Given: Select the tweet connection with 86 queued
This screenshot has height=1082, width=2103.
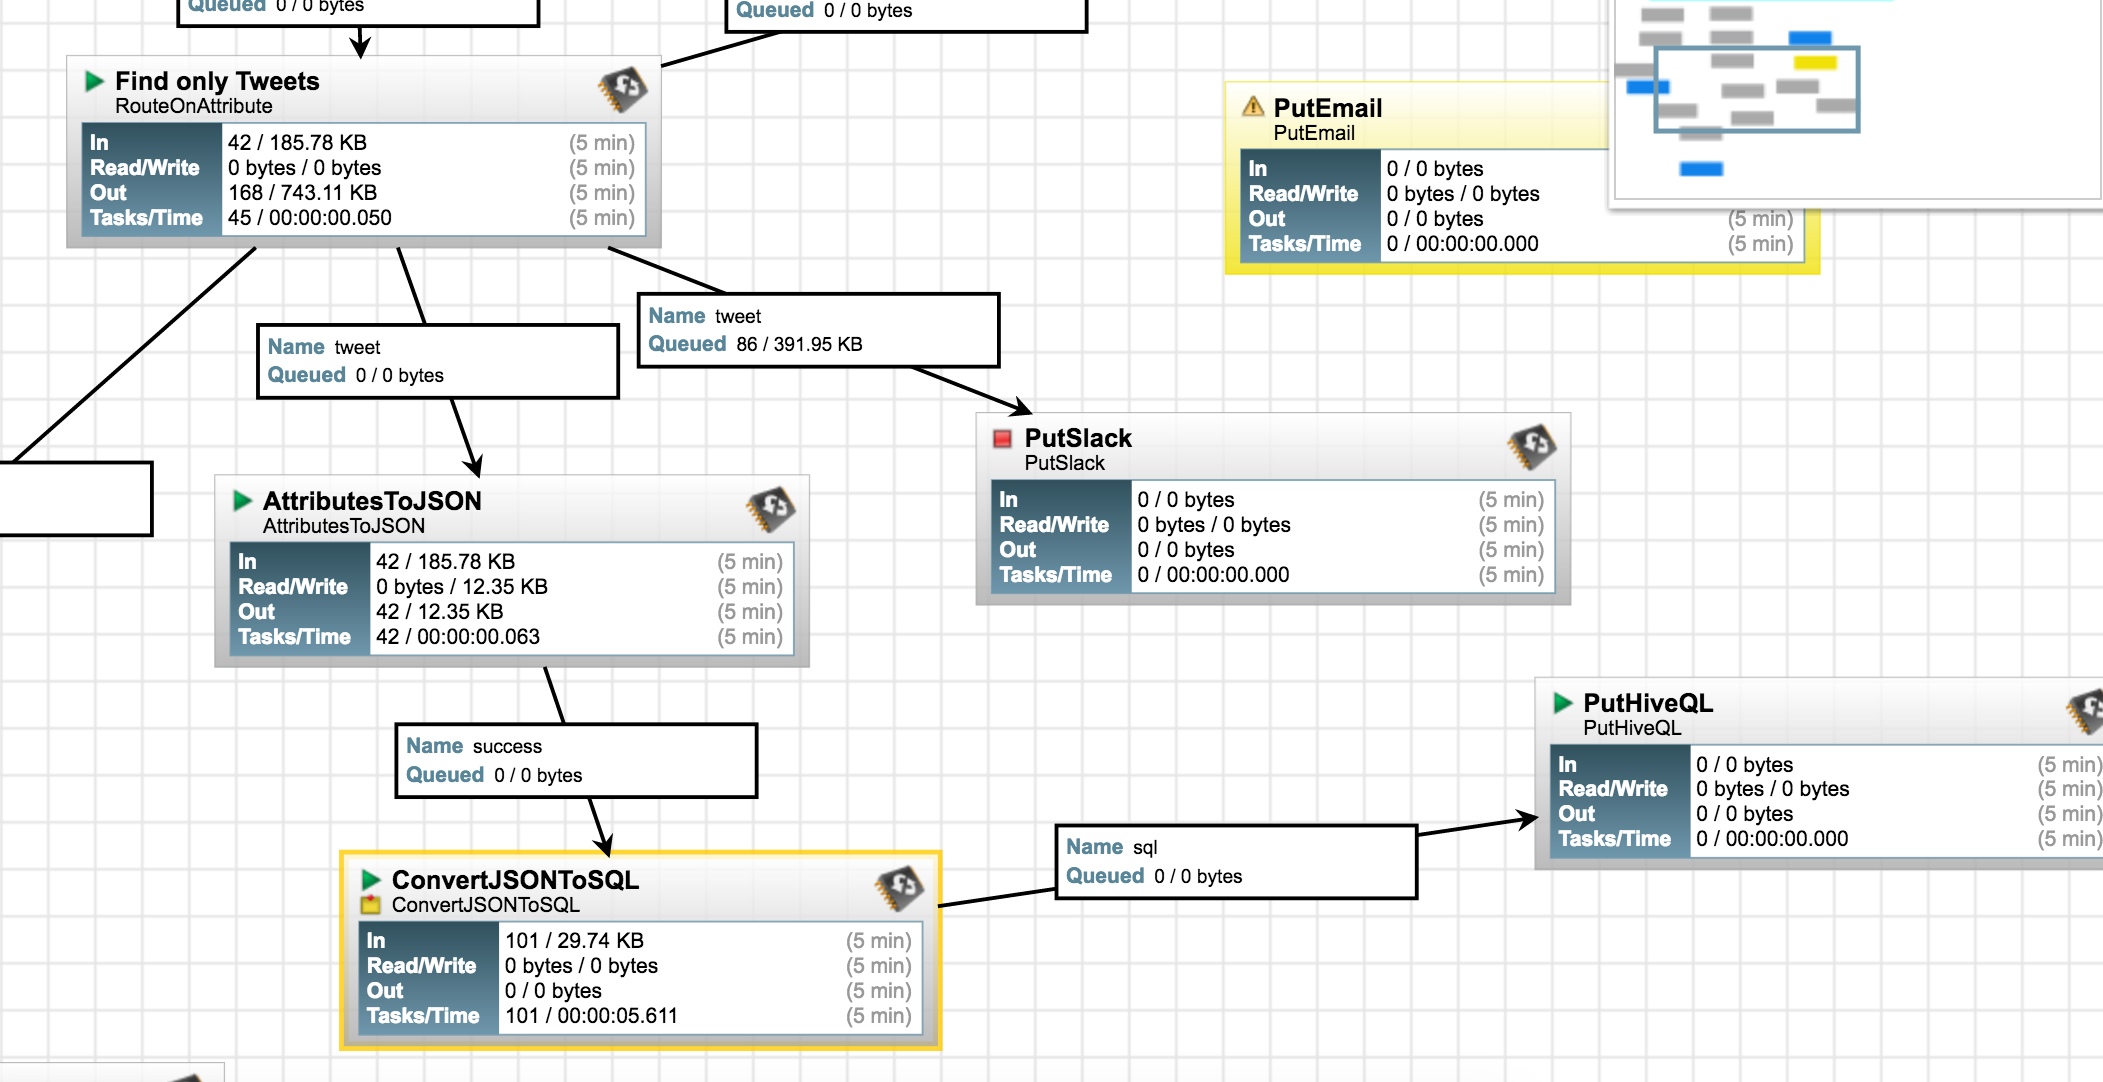Looking at the screenshot, I should coord(818,330).
